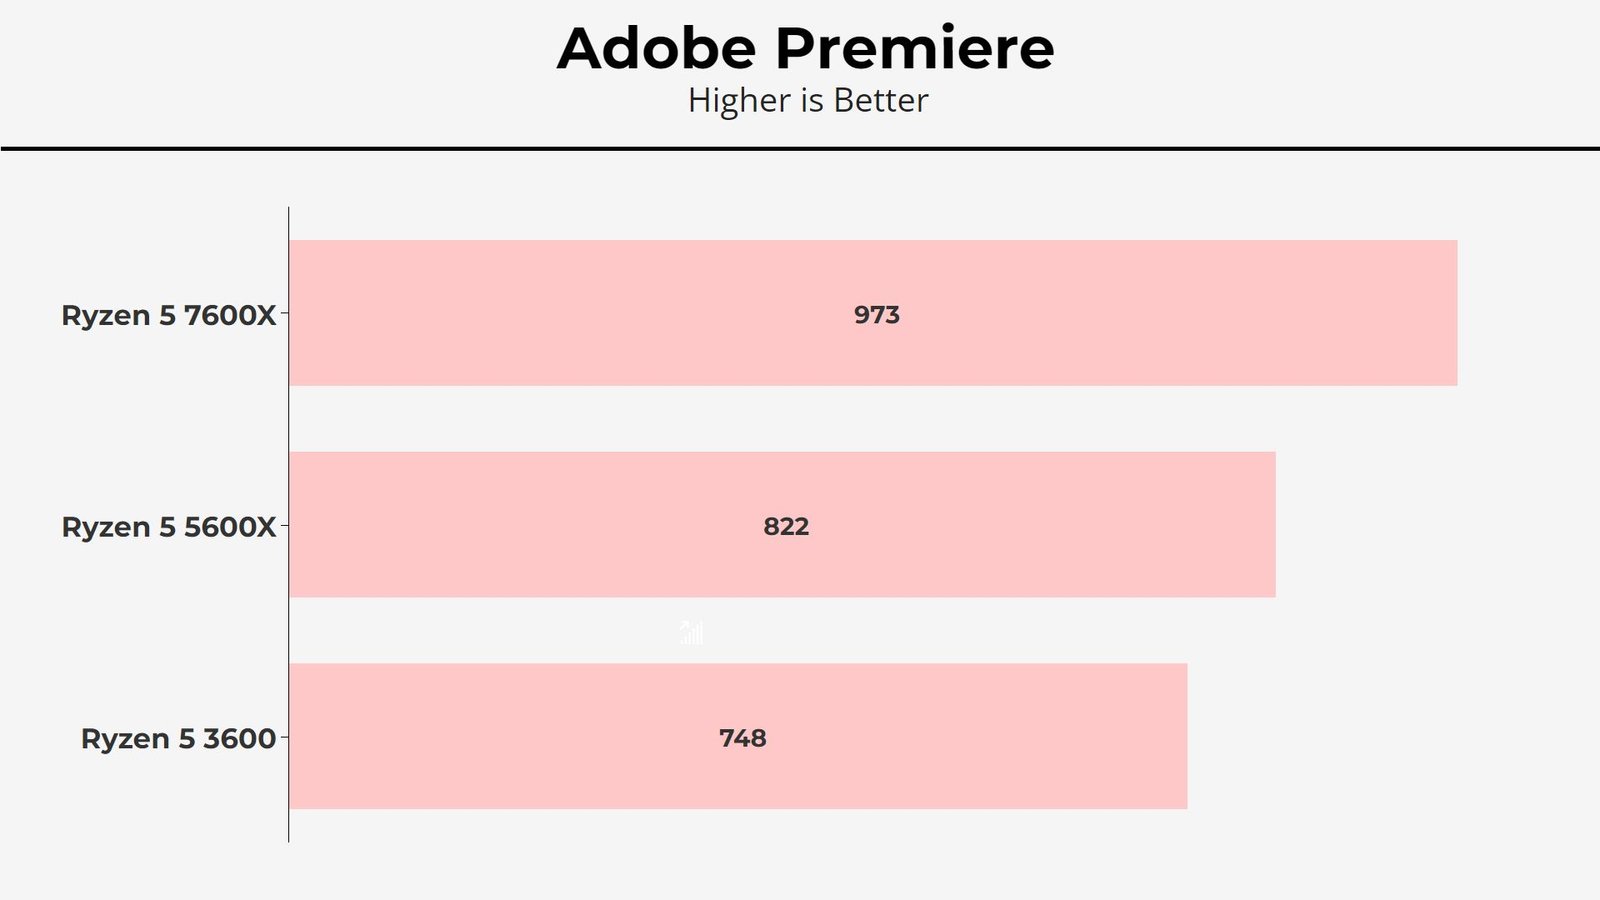Click the Ryzen 5 7600X axis label

(169, 315)
